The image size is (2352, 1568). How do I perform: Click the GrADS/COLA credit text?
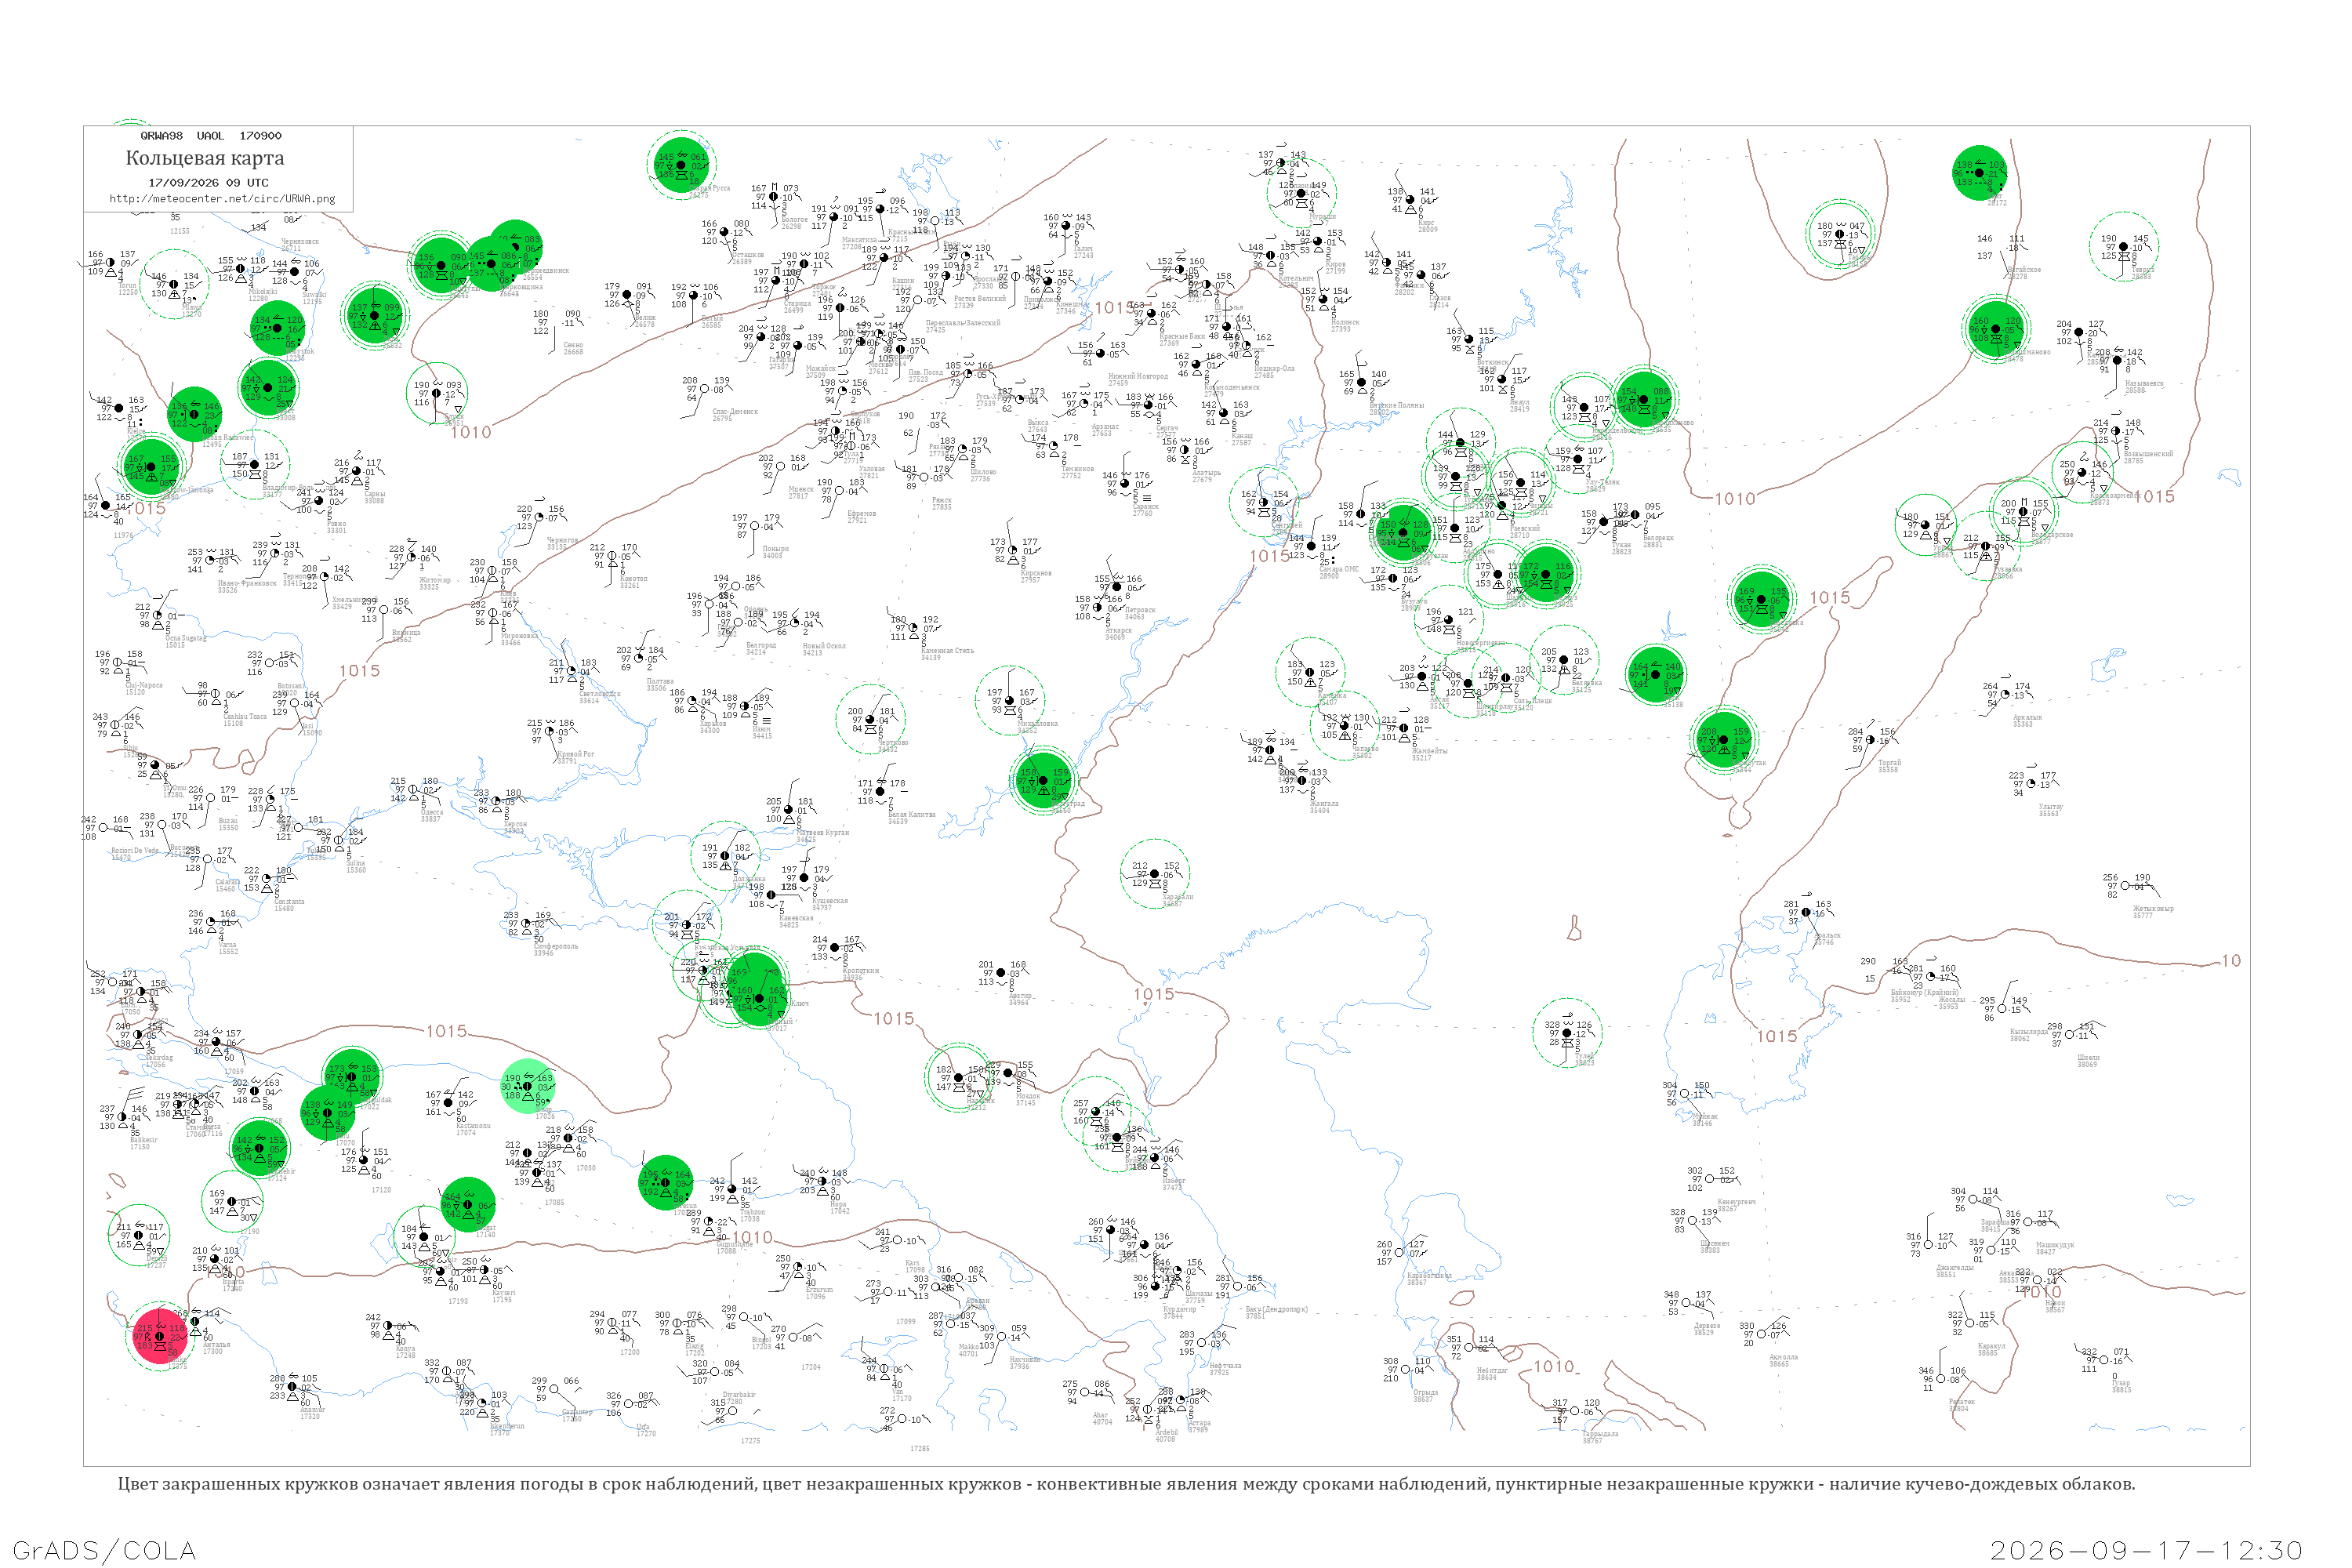pyautogui.click(x=104, y=1550)
